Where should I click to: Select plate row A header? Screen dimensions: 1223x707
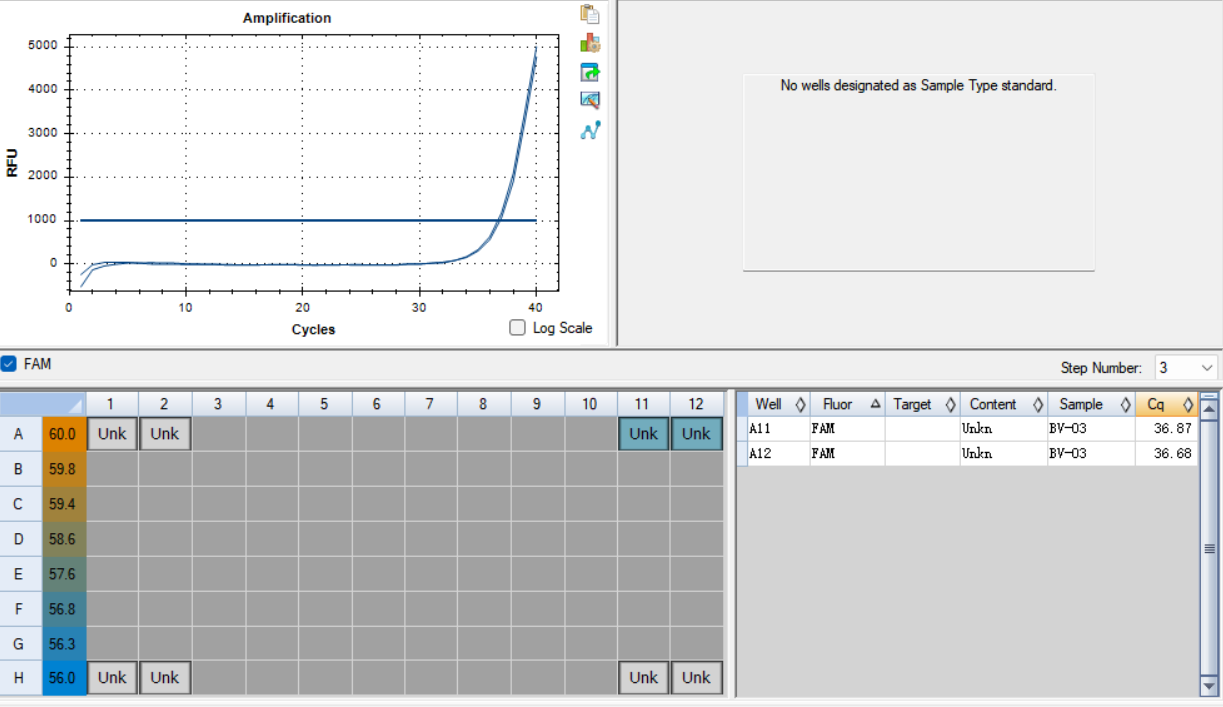(21, 434)
